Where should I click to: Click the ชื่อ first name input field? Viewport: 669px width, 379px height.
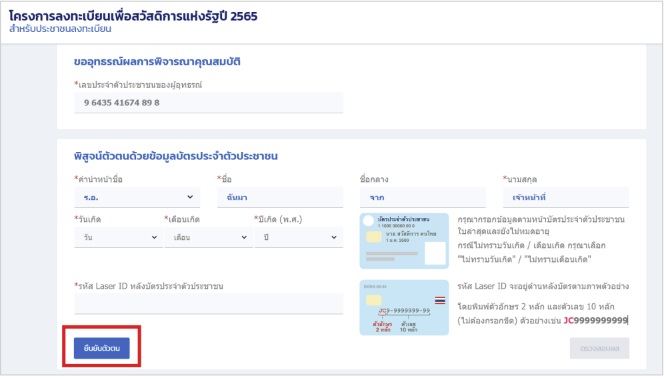[x=280, y=197]
